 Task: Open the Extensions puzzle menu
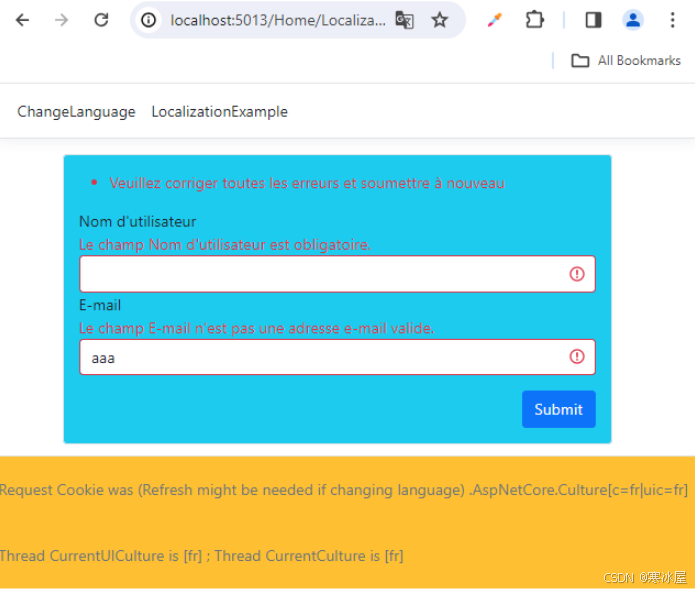535,20
